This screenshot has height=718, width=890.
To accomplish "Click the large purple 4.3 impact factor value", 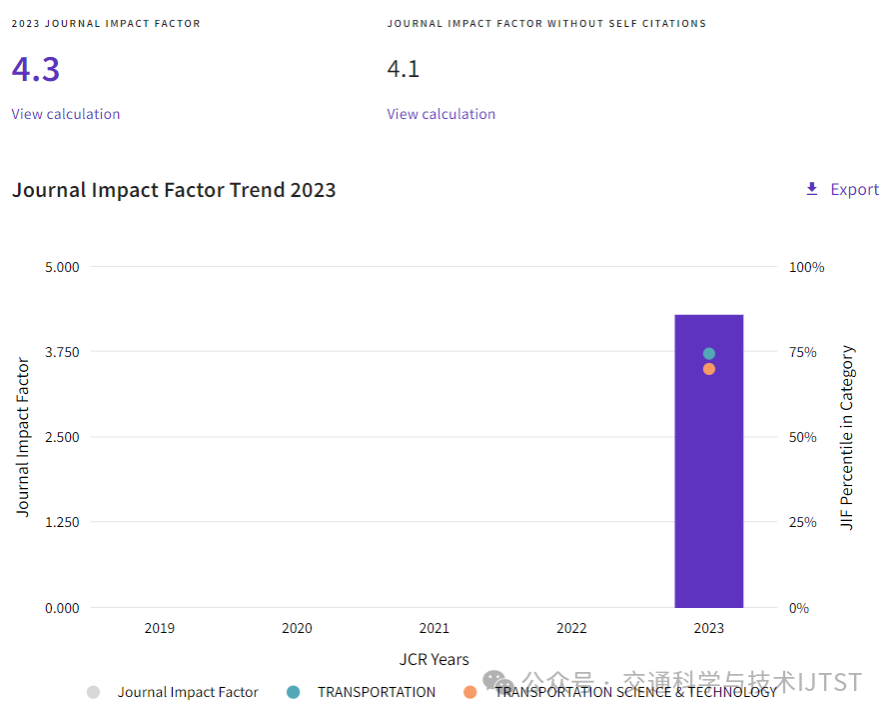I will click(36, 69).
